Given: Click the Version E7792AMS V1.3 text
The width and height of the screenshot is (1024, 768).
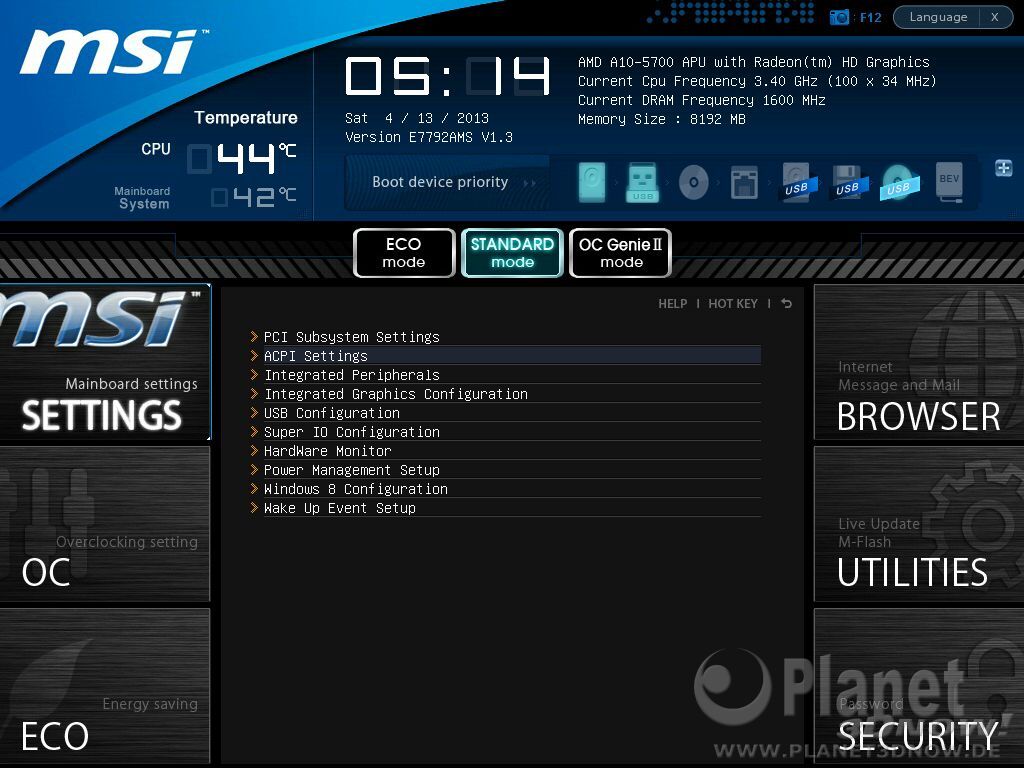Looking at the screenshot, I should point(428,137).
